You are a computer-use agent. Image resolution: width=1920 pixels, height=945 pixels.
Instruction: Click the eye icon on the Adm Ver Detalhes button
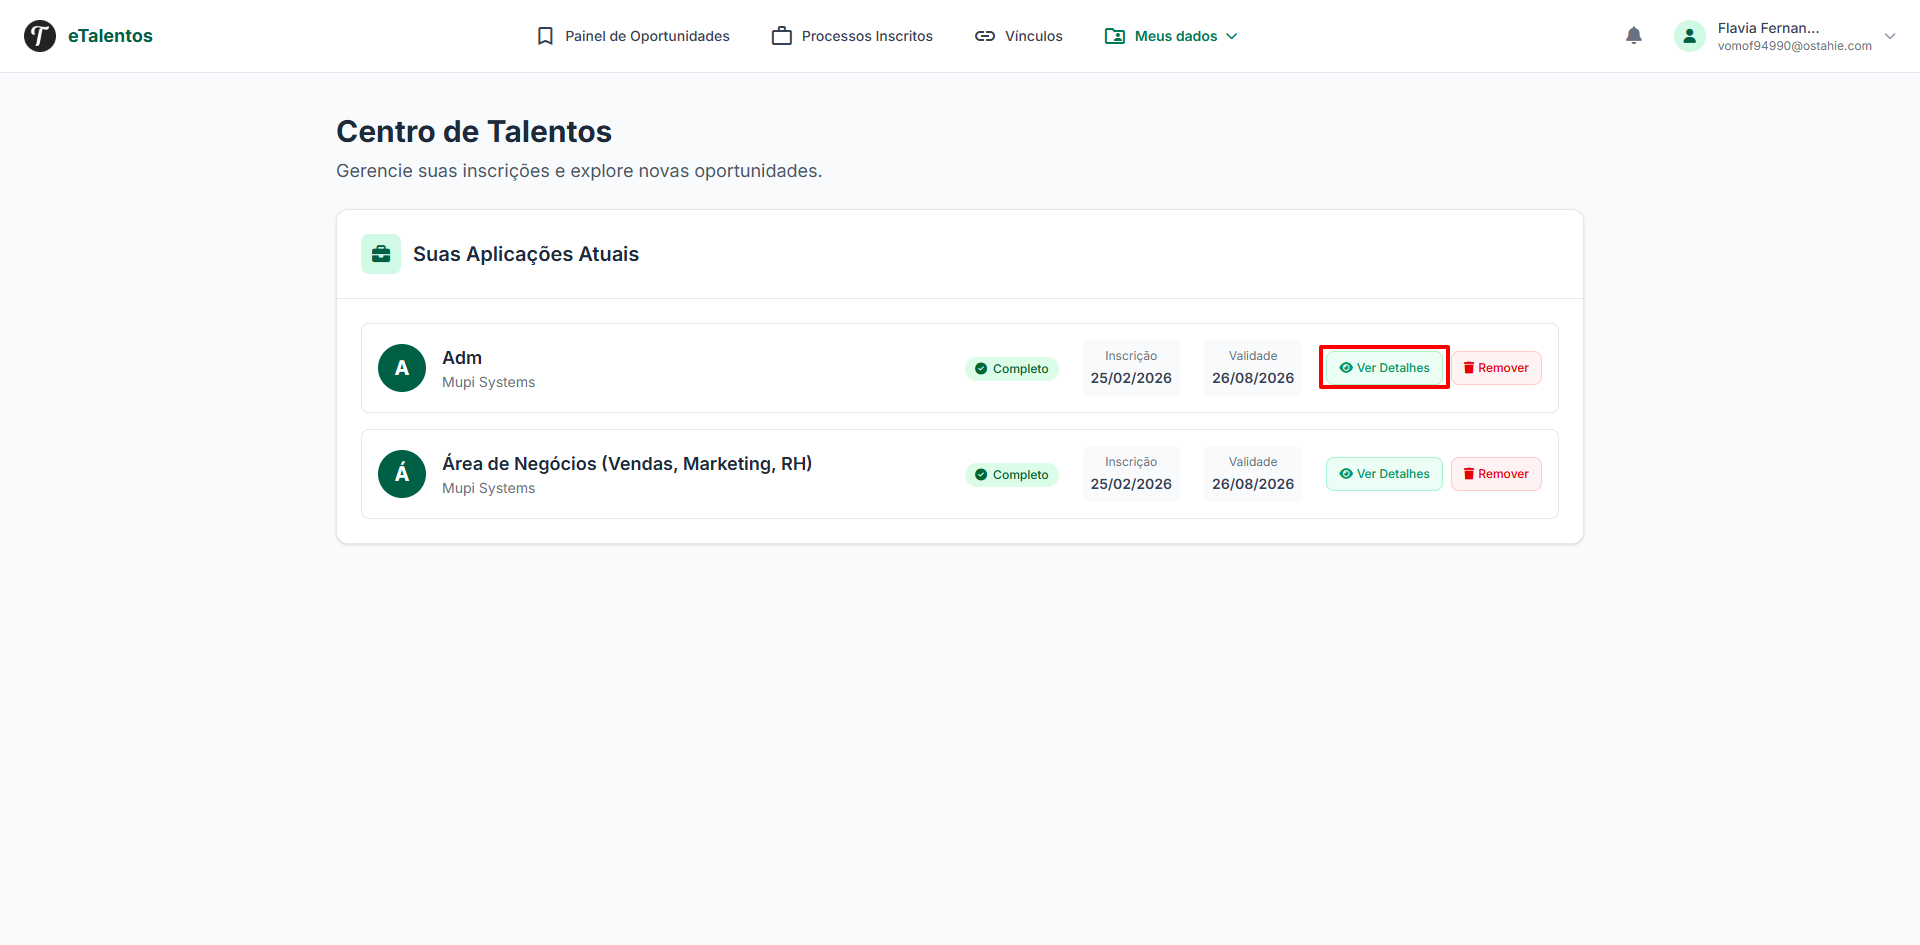click(x=1345, y=367)
